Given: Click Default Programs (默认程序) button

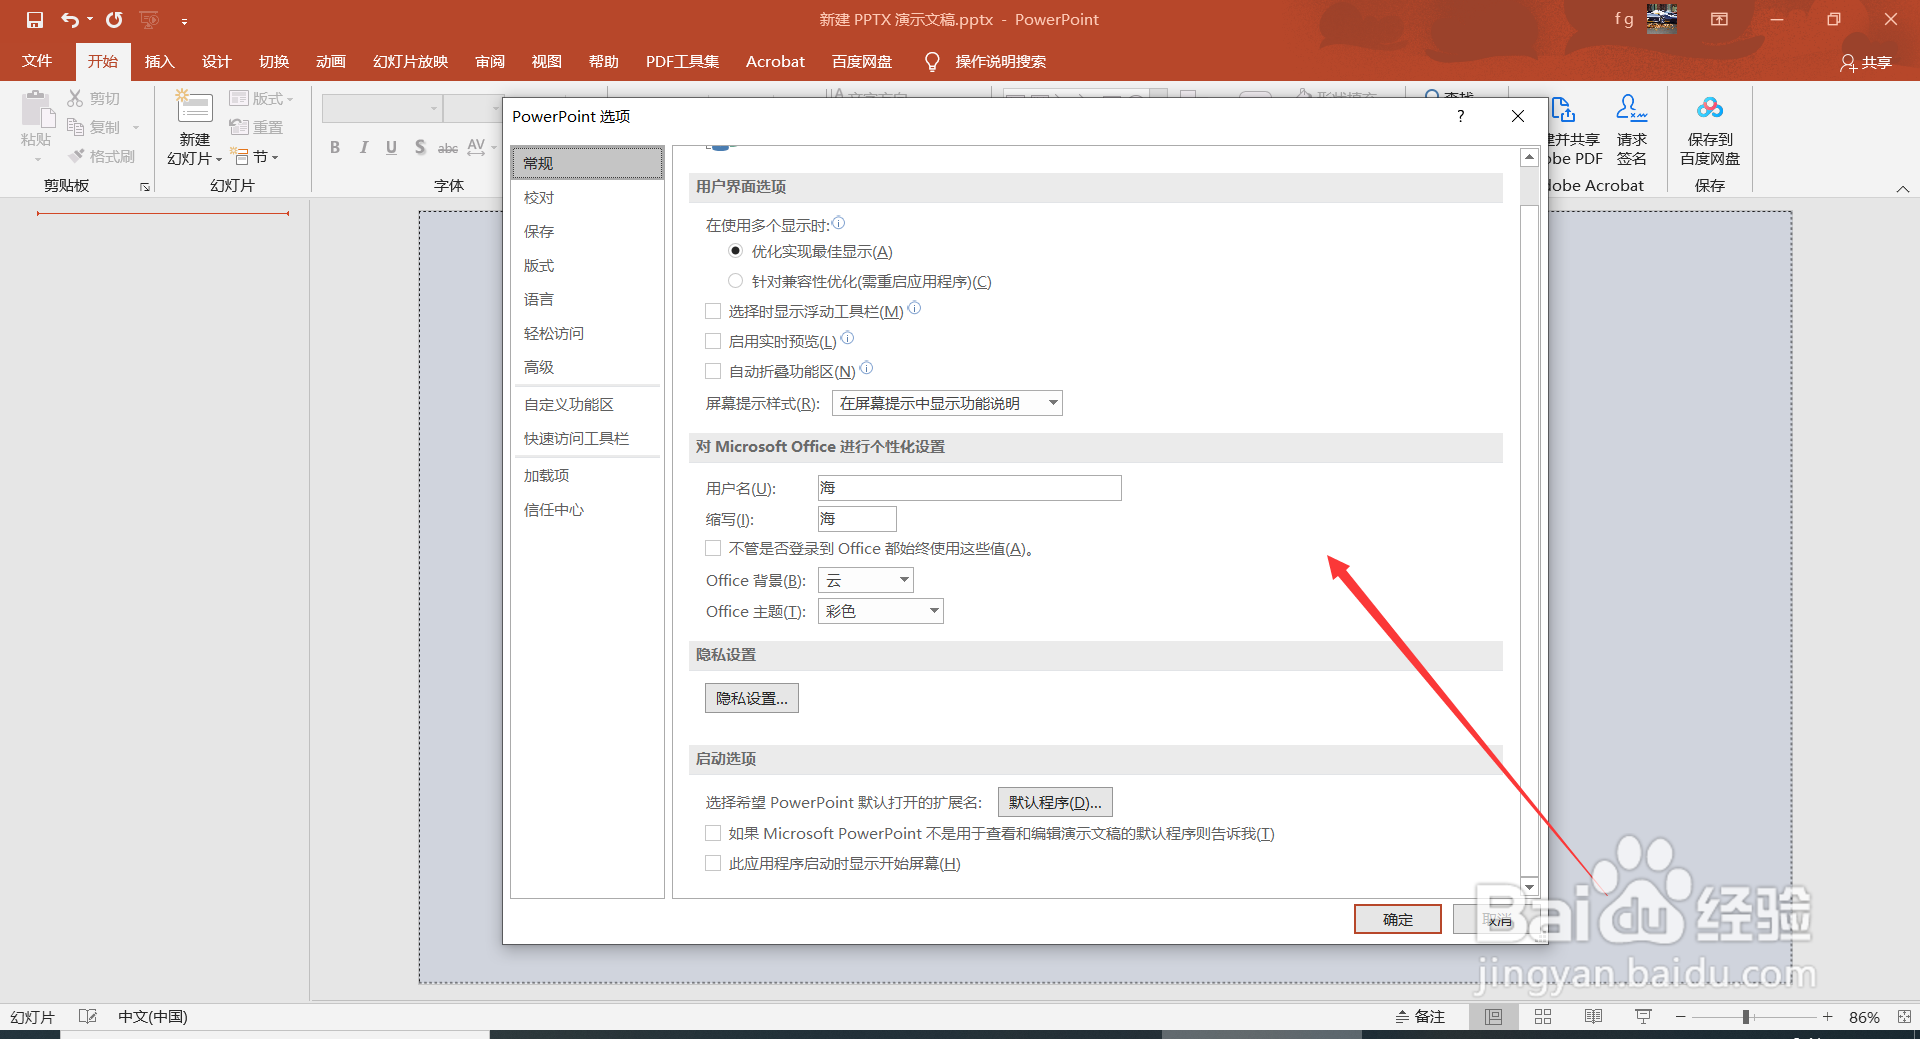Looking at the screenshot, I should (x=1055, y=802).
